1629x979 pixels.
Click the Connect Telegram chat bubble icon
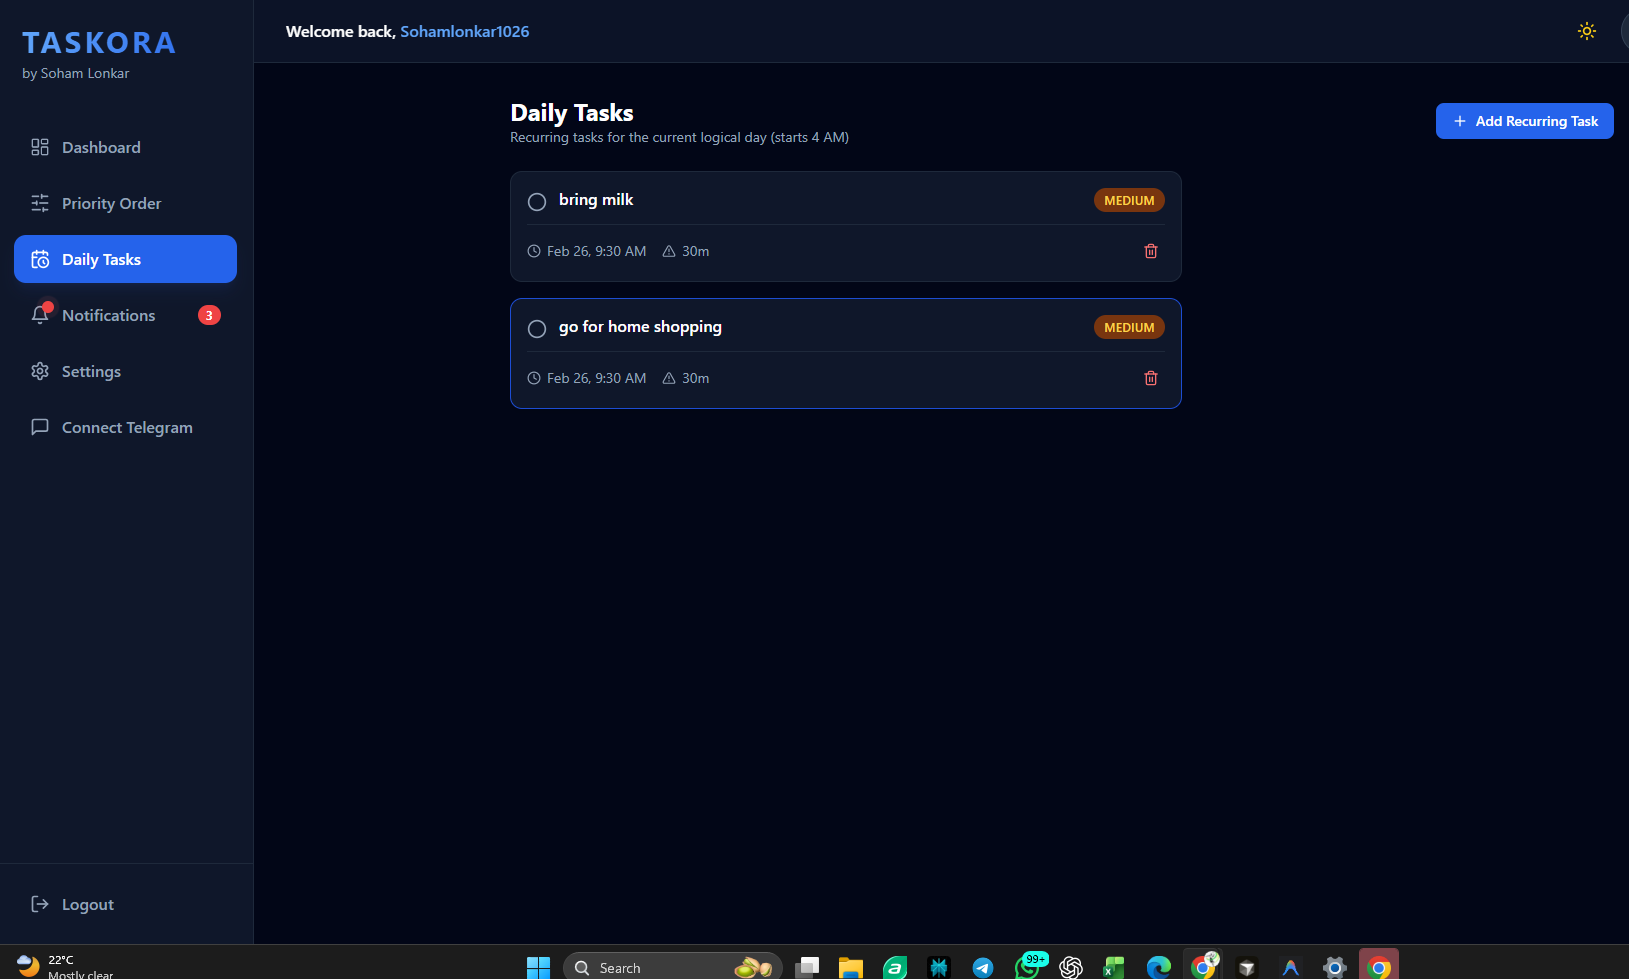[40, 427]
